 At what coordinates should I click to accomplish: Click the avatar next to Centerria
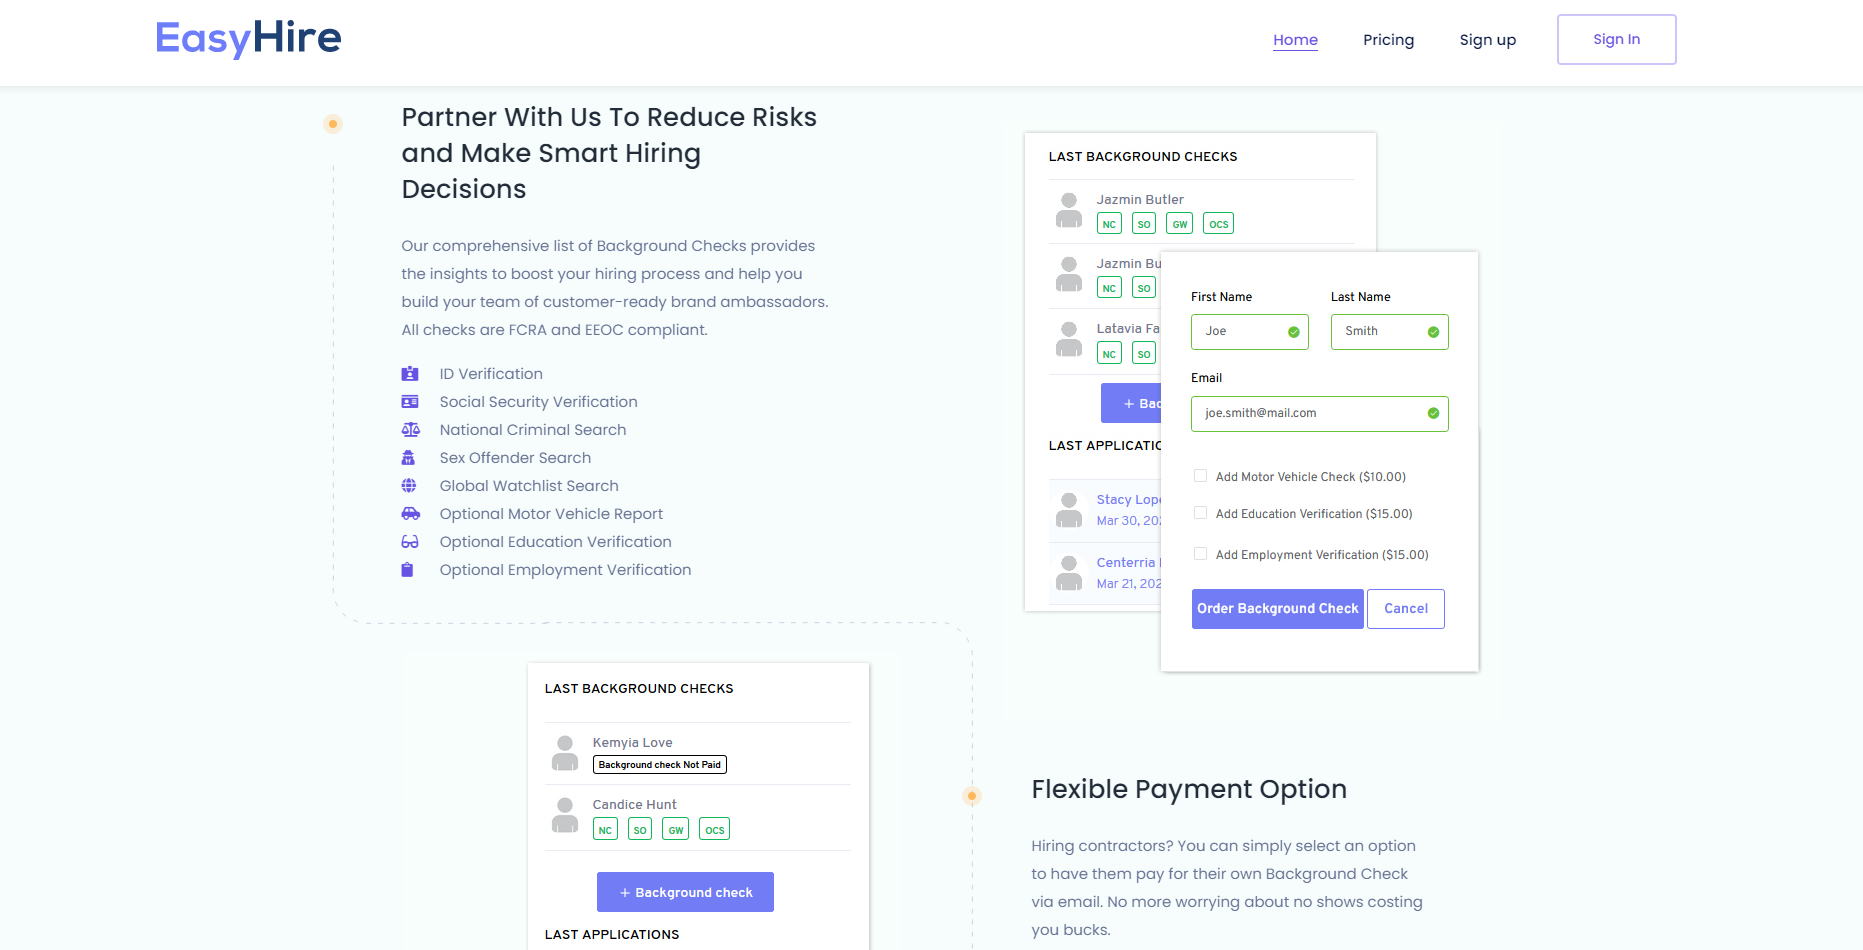pos(1069,573)
